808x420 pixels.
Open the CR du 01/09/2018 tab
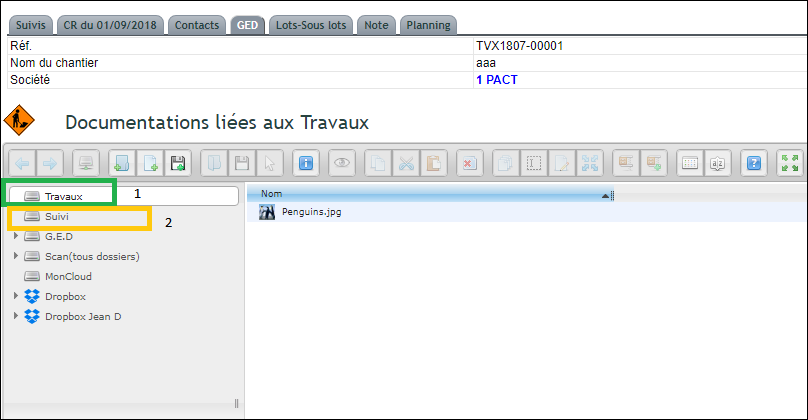coord(110,25)
